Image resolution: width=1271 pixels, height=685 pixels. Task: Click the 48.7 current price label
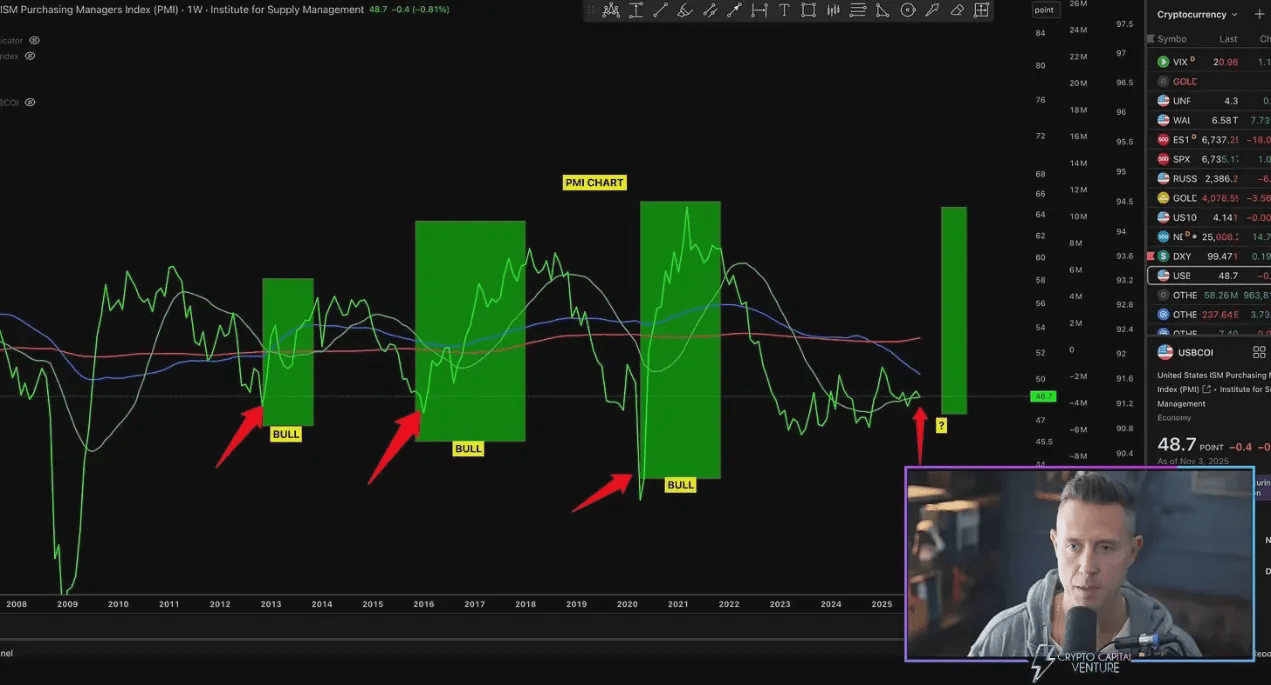tap(1043, 397)
